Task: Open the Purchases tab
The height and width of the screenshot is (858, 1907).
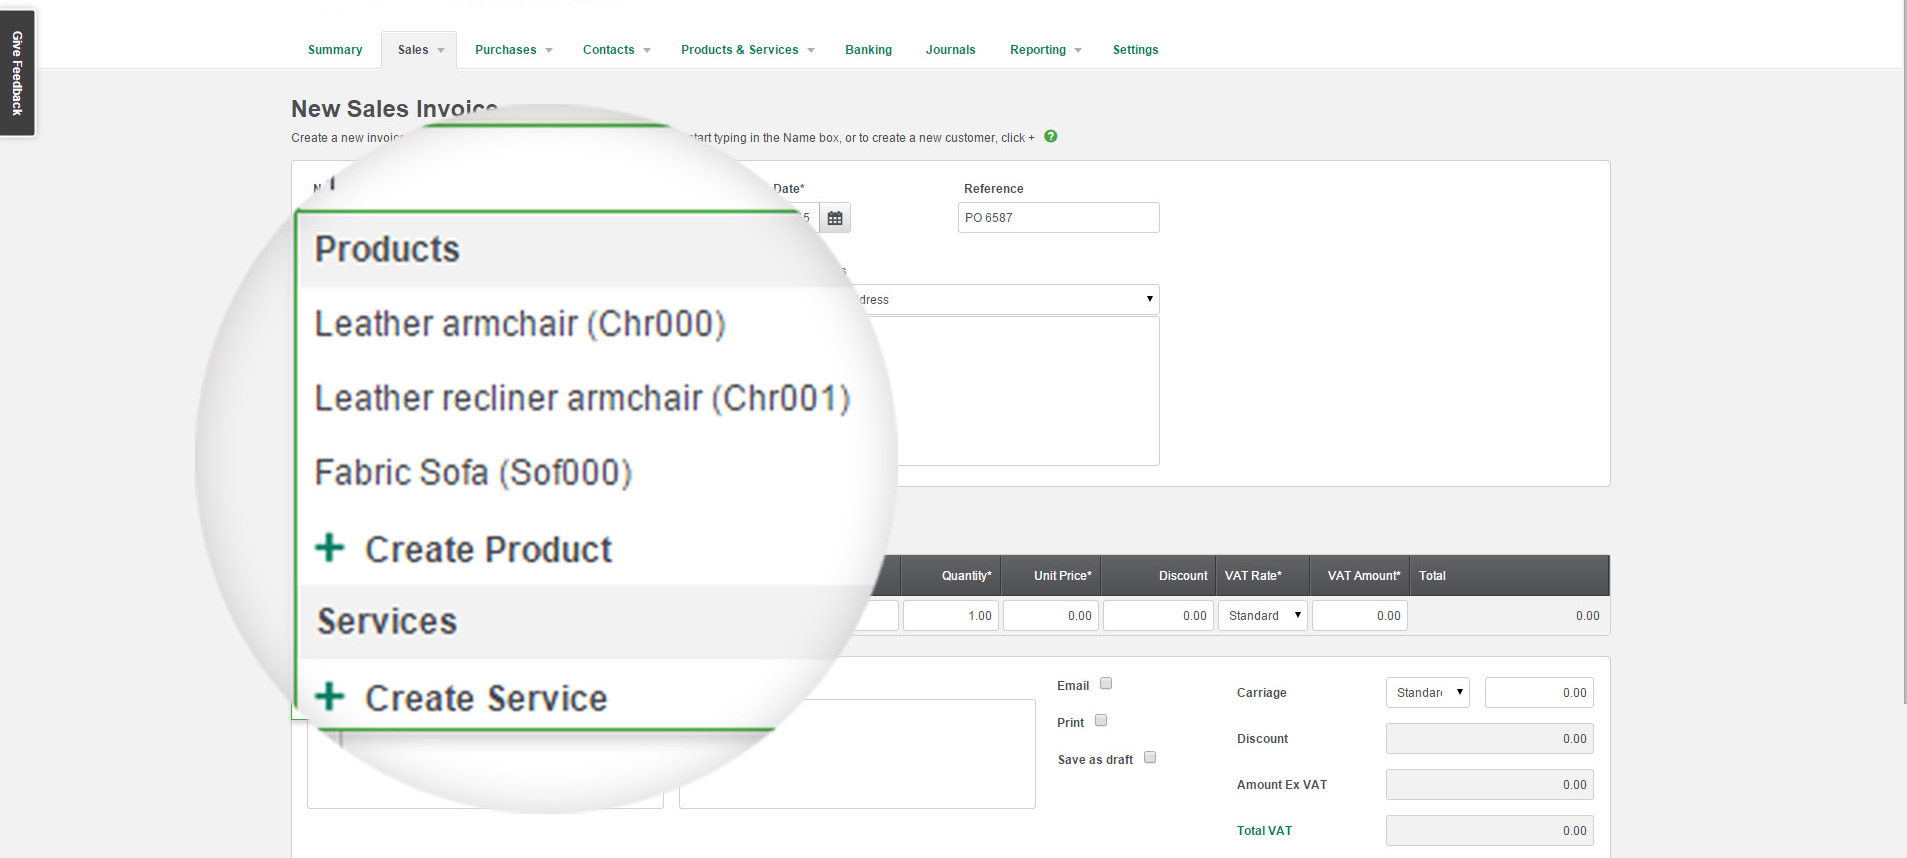Action: (x=505, y=50)
